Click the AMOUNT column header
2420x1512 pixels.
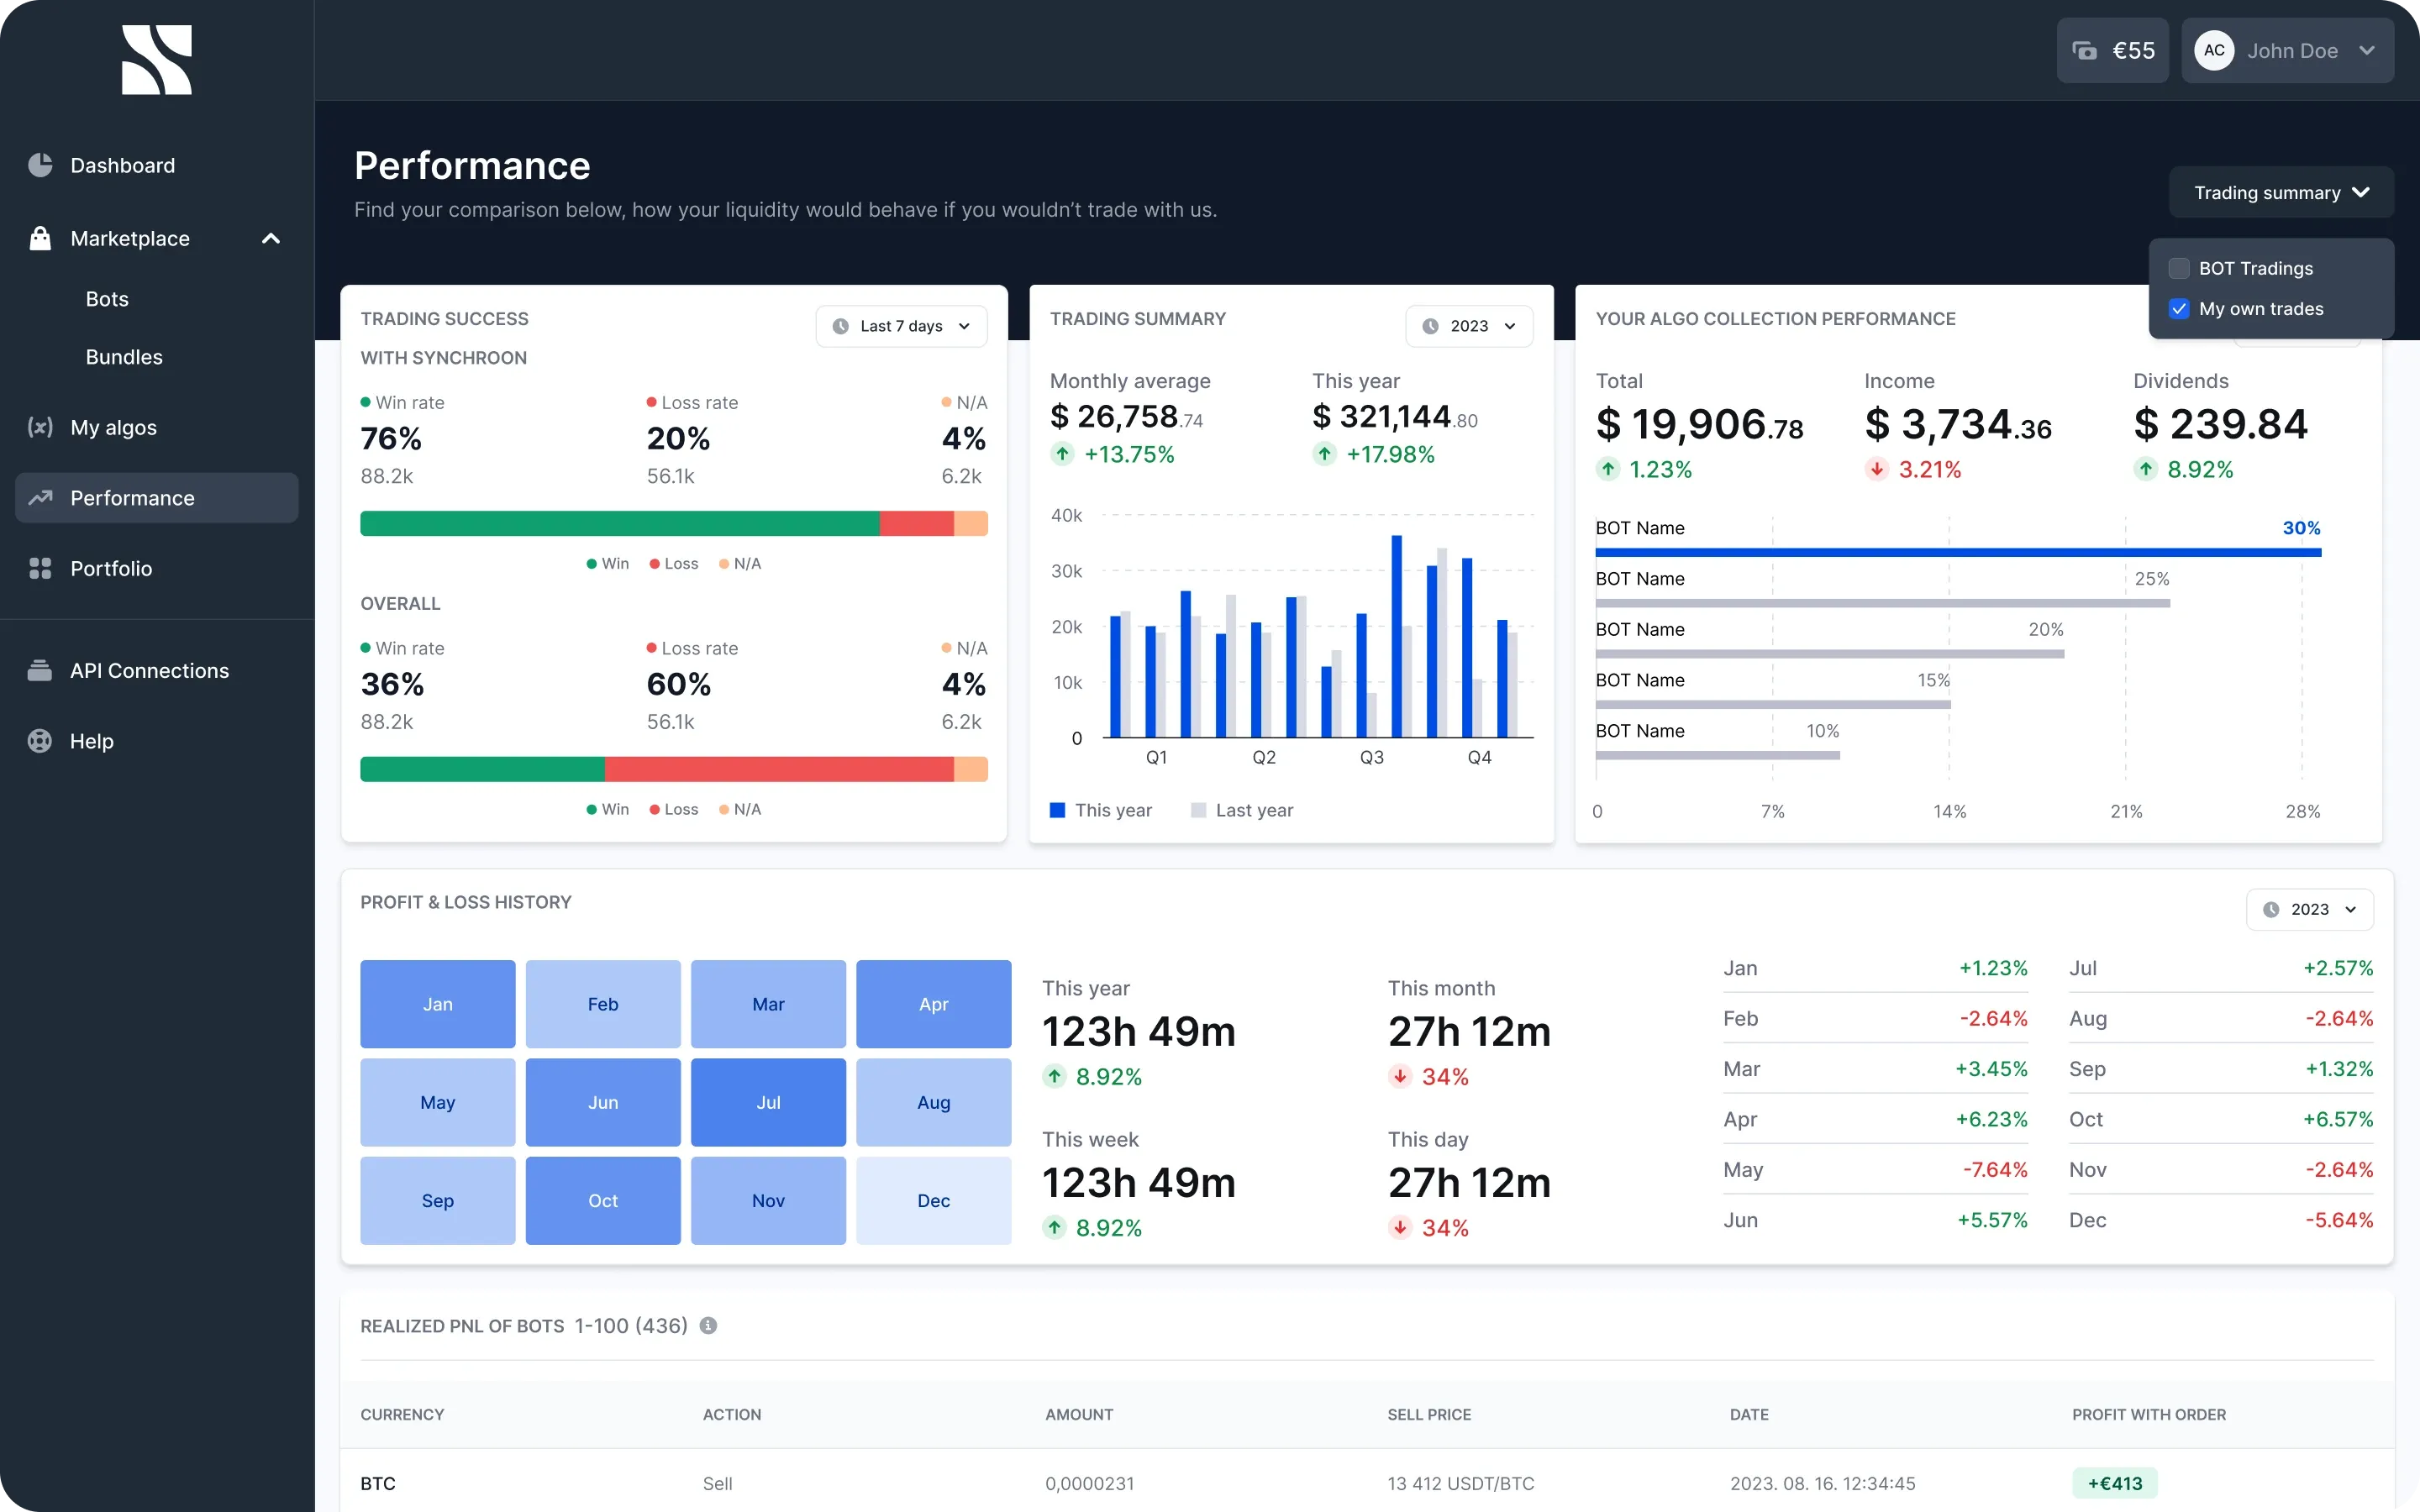point(1079,1414)
